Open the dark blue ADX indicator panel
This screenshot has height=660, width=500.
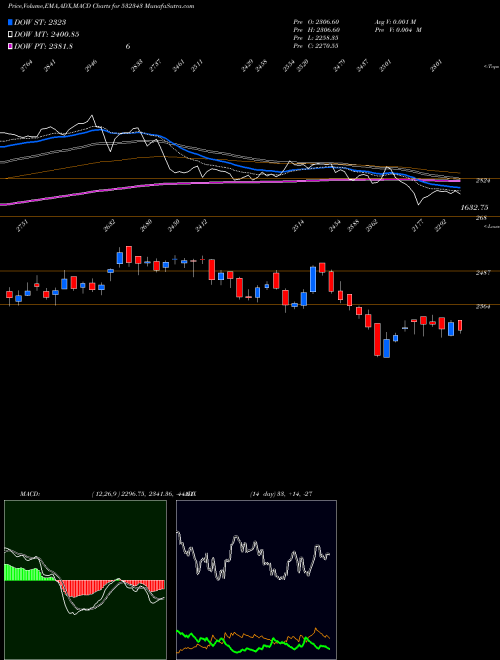point(256,580)
